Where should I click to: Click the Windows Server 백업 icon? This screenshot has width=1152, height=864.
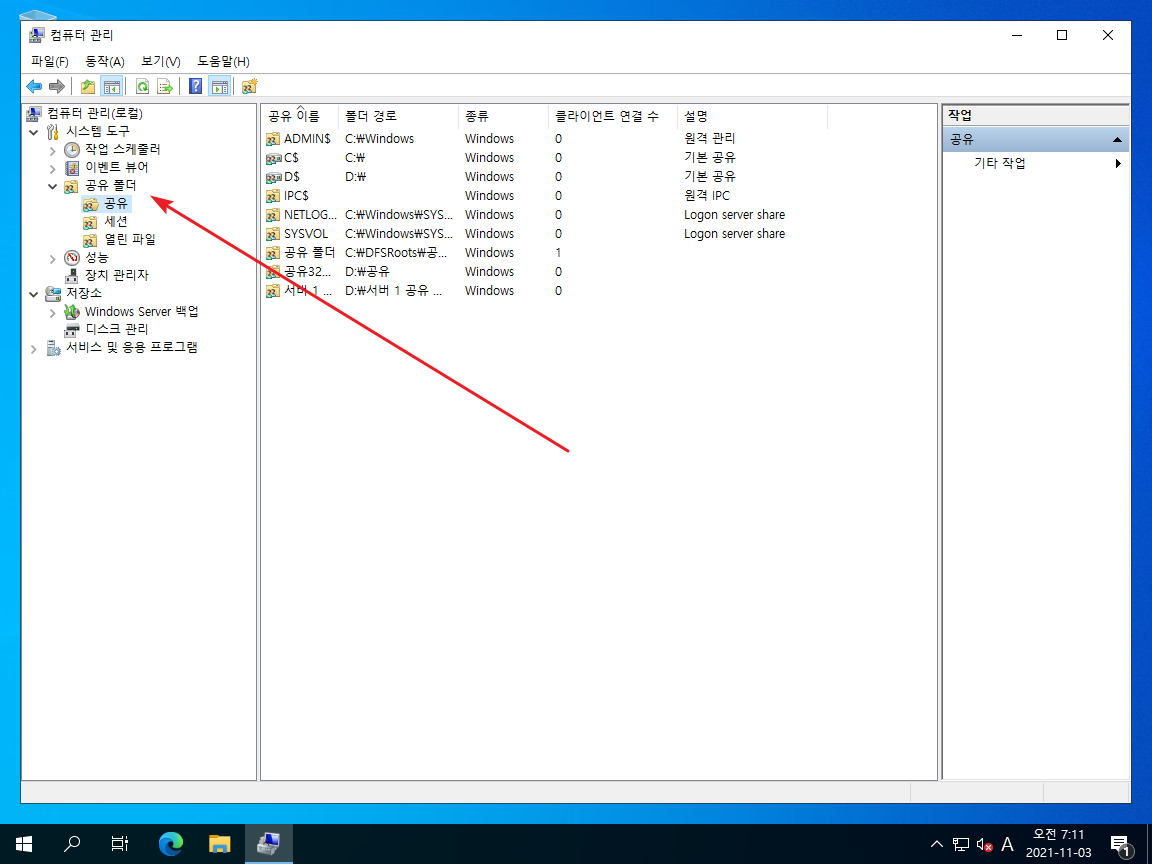[71, 312]
